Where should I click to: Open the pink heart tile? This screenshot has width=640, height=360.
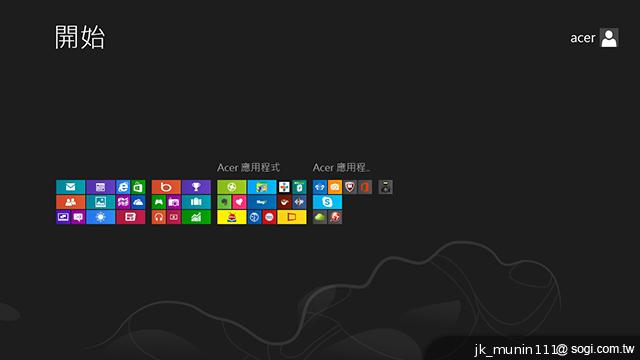pos(239,202)
